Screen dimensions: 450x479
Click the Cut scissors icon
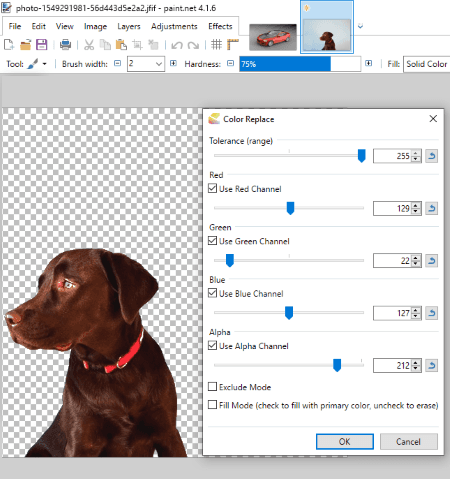89,44
